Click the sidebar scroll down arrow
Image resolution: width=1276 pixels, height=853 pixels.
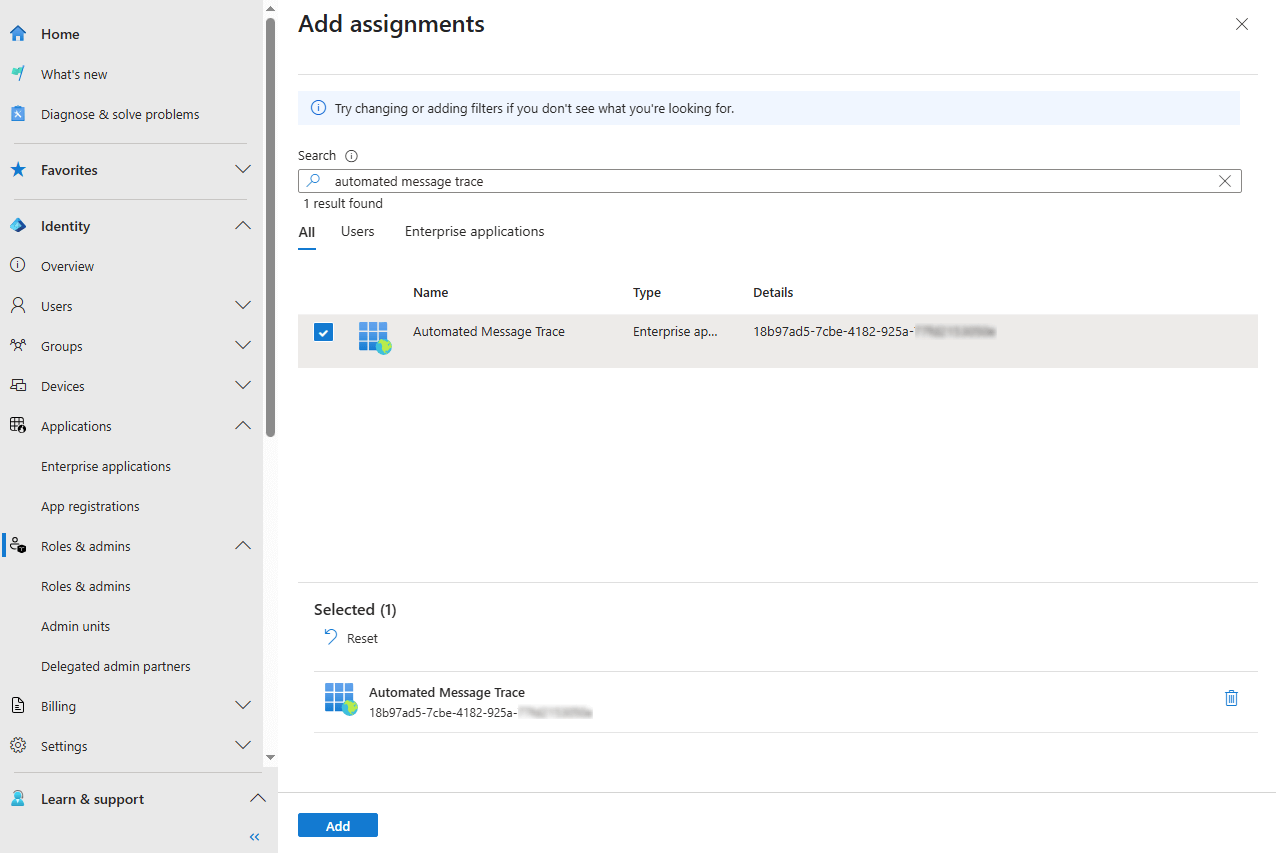click(x=270, y=757)
